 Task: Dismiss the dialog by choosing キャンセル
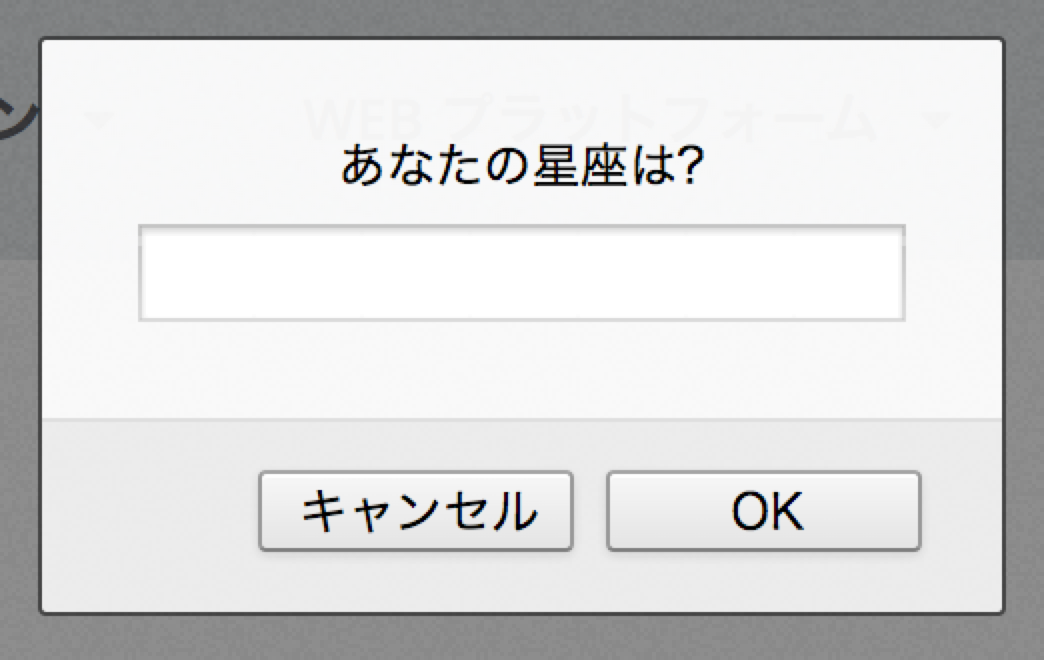coord(415,509)
